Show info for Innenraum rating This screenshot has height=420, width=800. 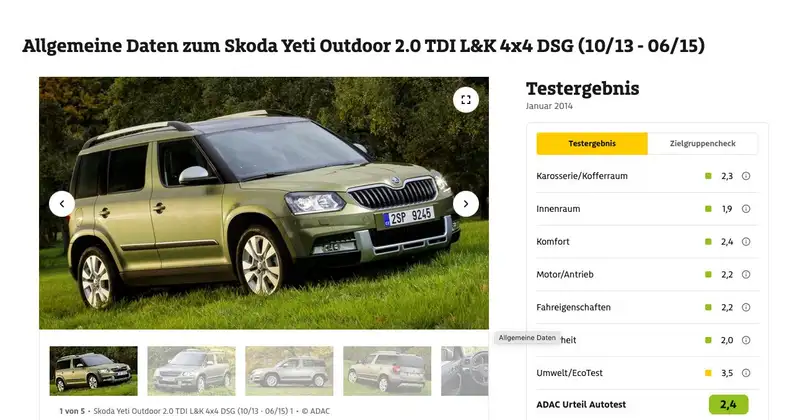click(x=745, y=209)
